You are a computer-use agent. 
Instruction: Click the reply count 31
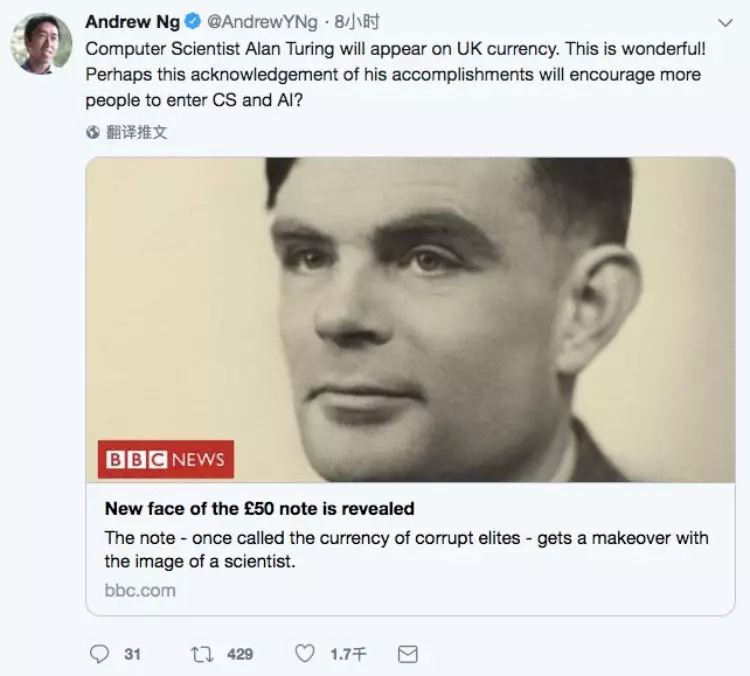tap(132, 654)
